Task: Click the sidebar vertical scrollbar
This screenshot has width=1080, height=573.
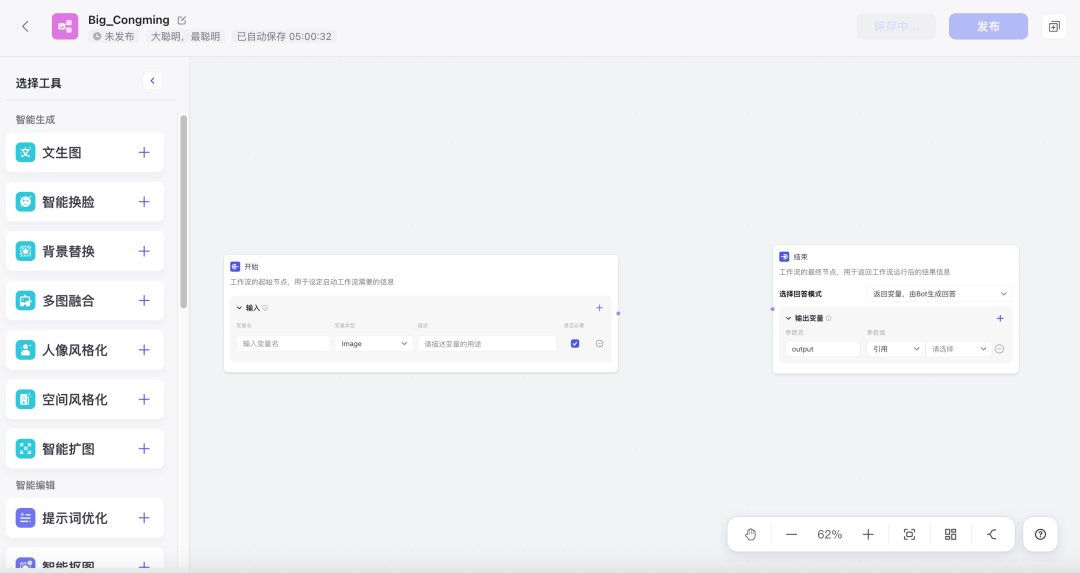Action: pos(183,211)
